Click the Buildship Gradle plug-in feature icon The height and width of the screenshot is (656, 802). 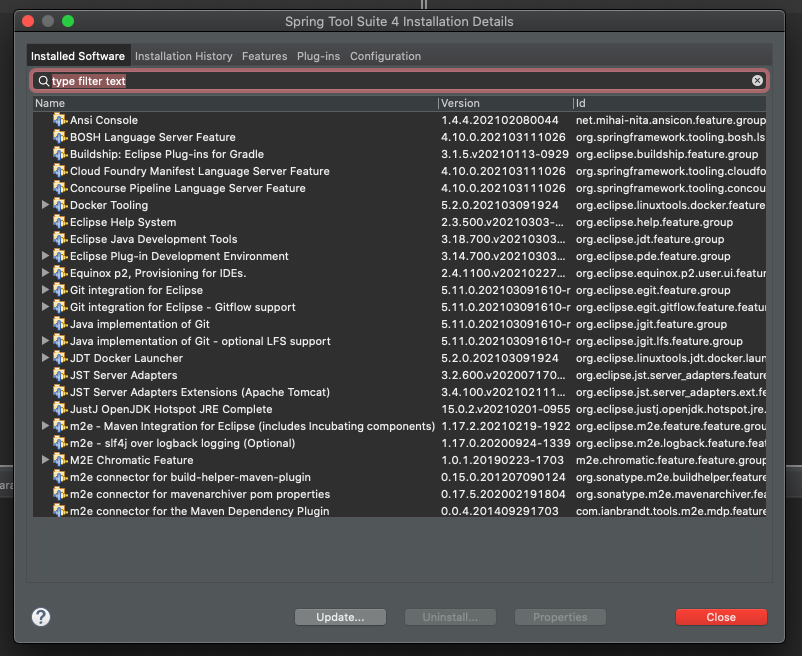[60, 153]
